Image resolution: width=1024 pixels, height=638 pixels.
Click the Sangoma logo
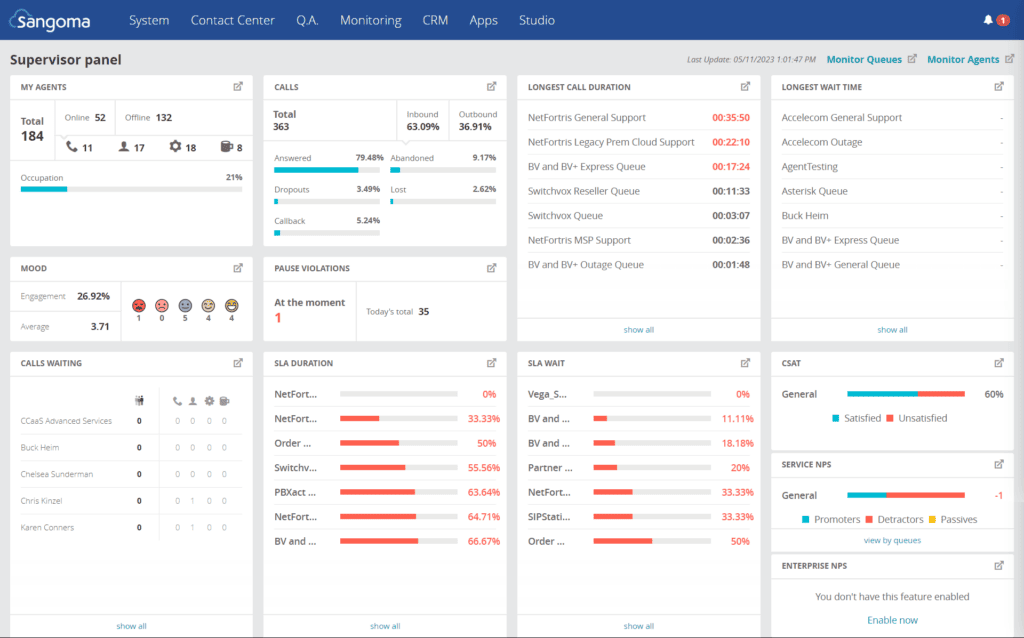coord(50,20)
